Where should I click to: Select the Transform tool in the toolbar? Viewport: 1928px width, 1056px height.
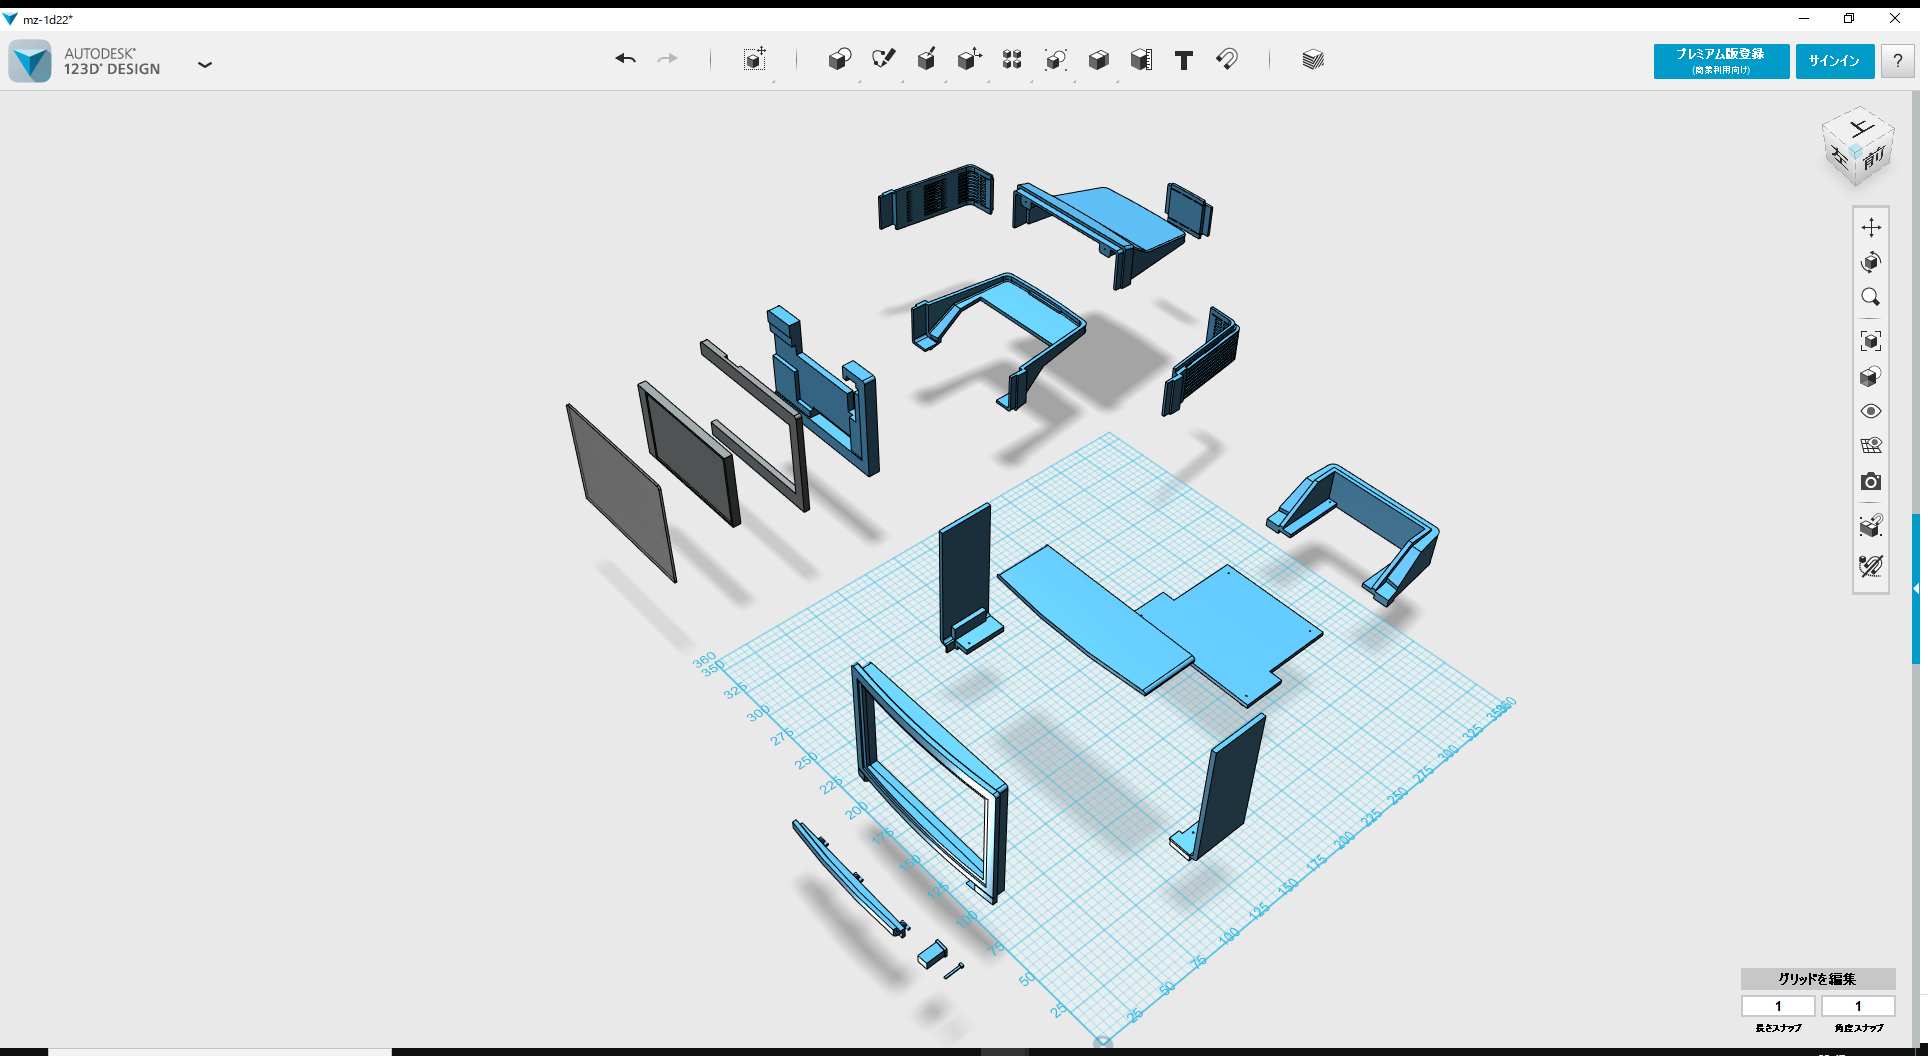[755, 60]
